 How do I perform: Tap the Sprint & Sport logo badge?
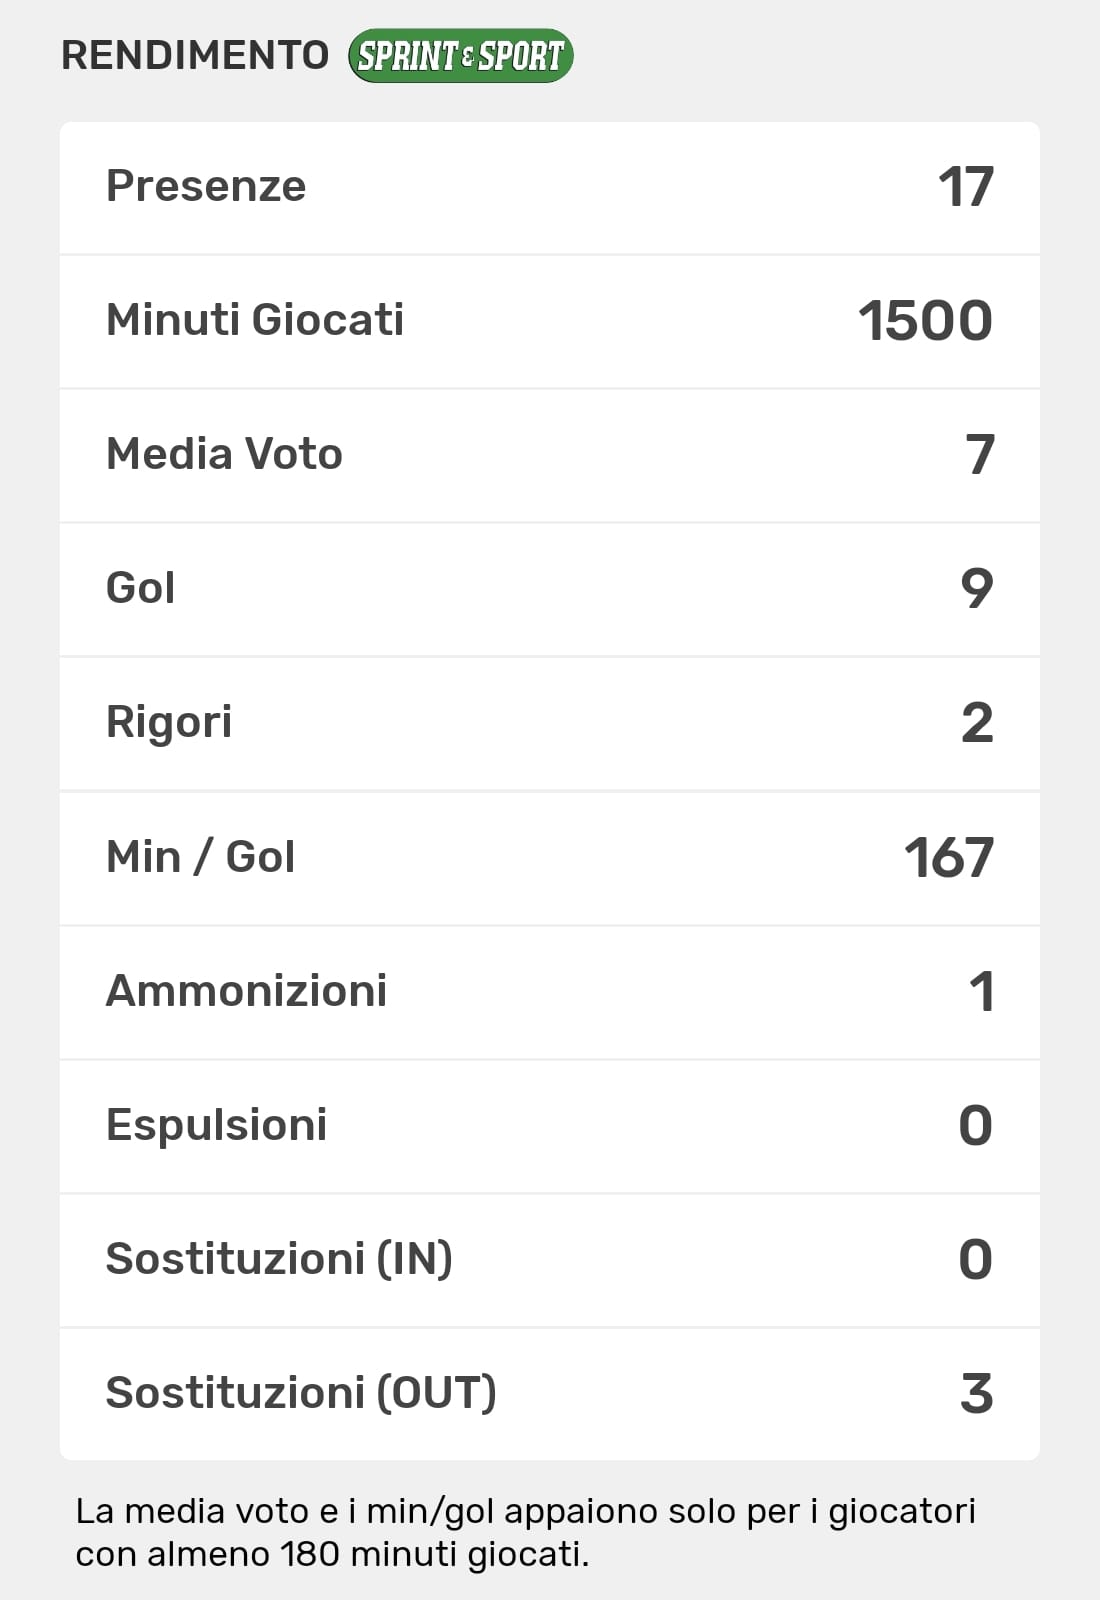click(460, 56)
